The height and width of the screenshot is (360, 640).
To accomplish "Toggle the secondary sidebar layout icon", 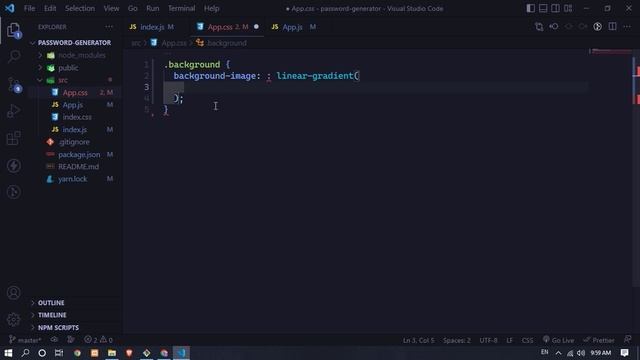I will pos(556,8).
